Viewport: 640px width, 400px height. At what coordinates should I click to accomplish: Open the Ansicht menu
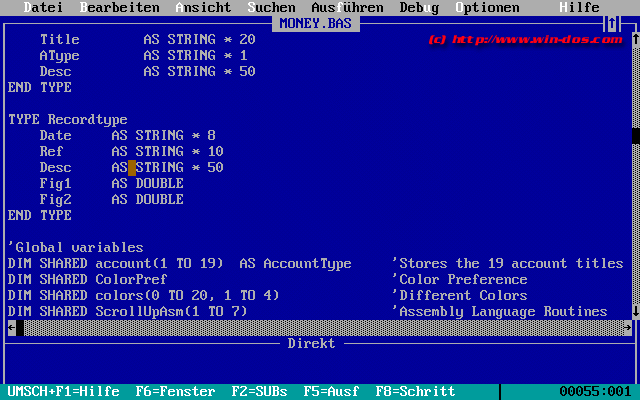coord(203,7)
